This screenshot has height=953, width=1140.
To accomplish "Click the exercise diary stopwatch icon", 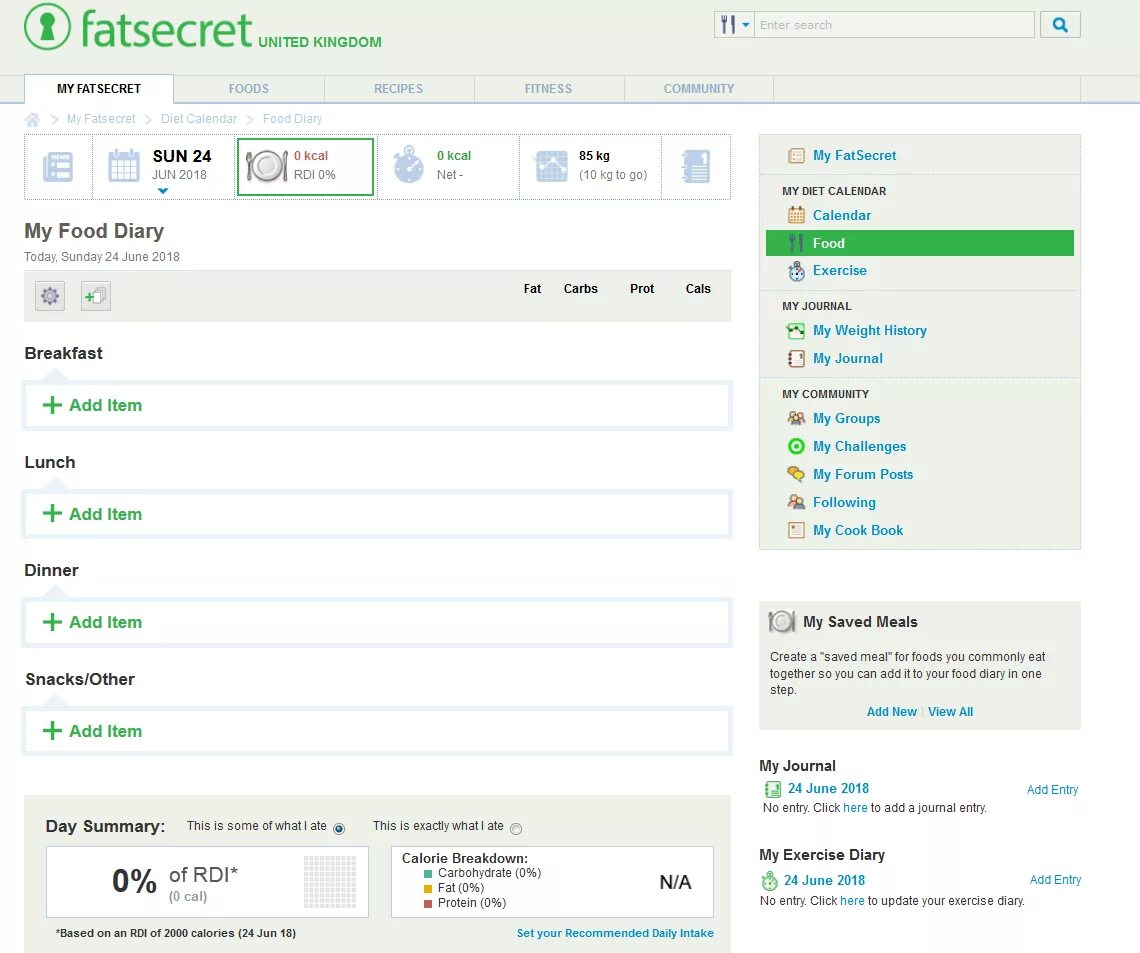I will point(769,881).
